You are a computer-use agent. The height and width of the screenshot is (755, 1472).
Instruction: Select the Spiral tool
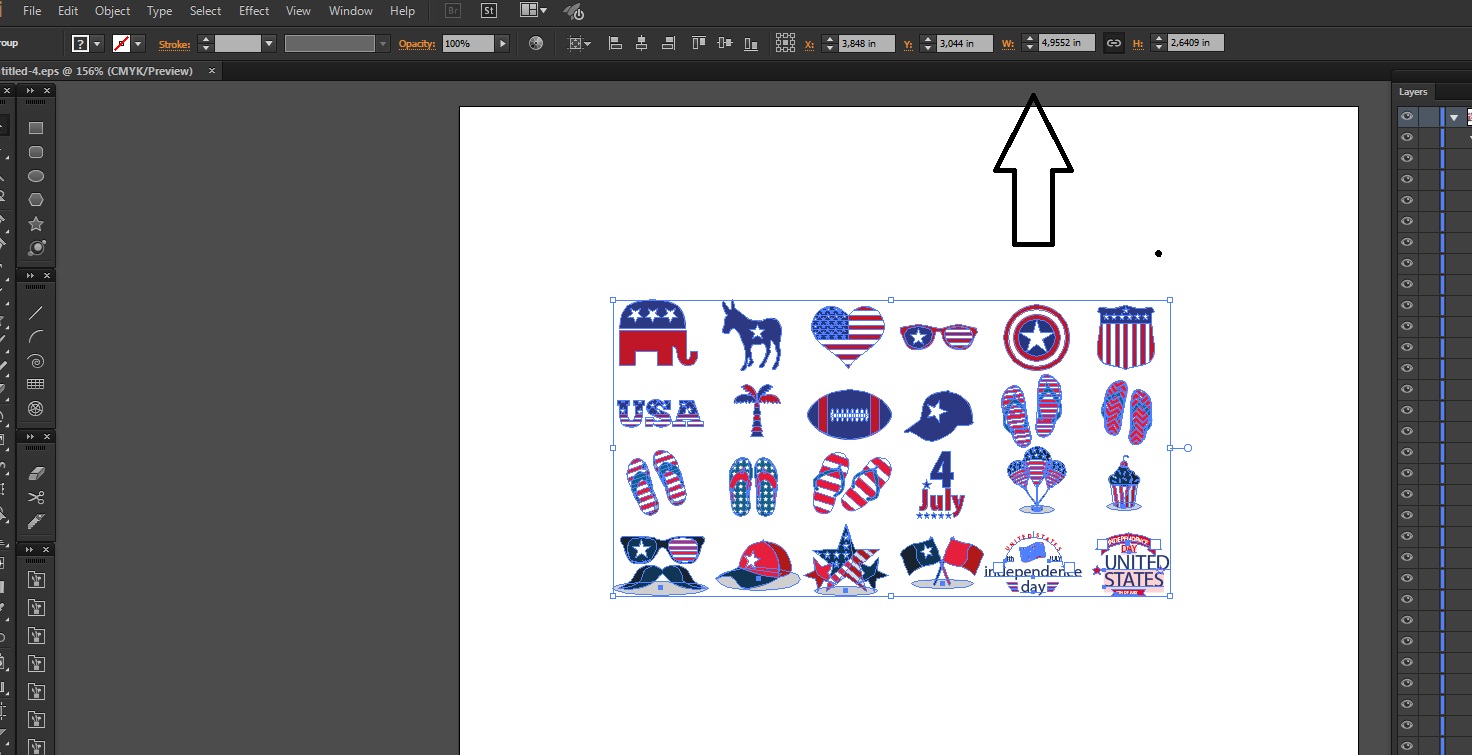click(x=36, y=361)
